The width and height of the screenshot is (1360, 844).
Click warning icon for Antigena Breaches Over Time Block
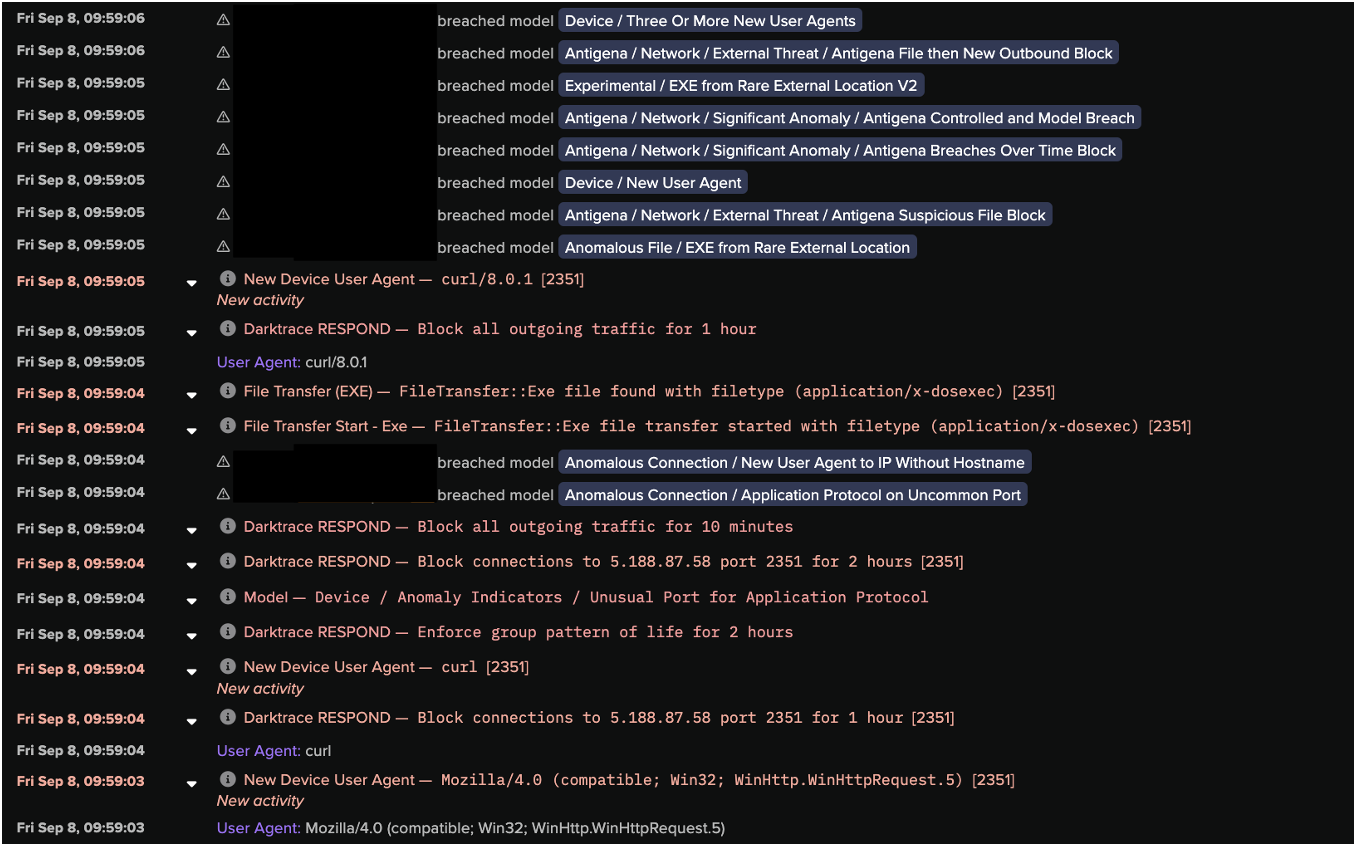click(x=223, y=149)
